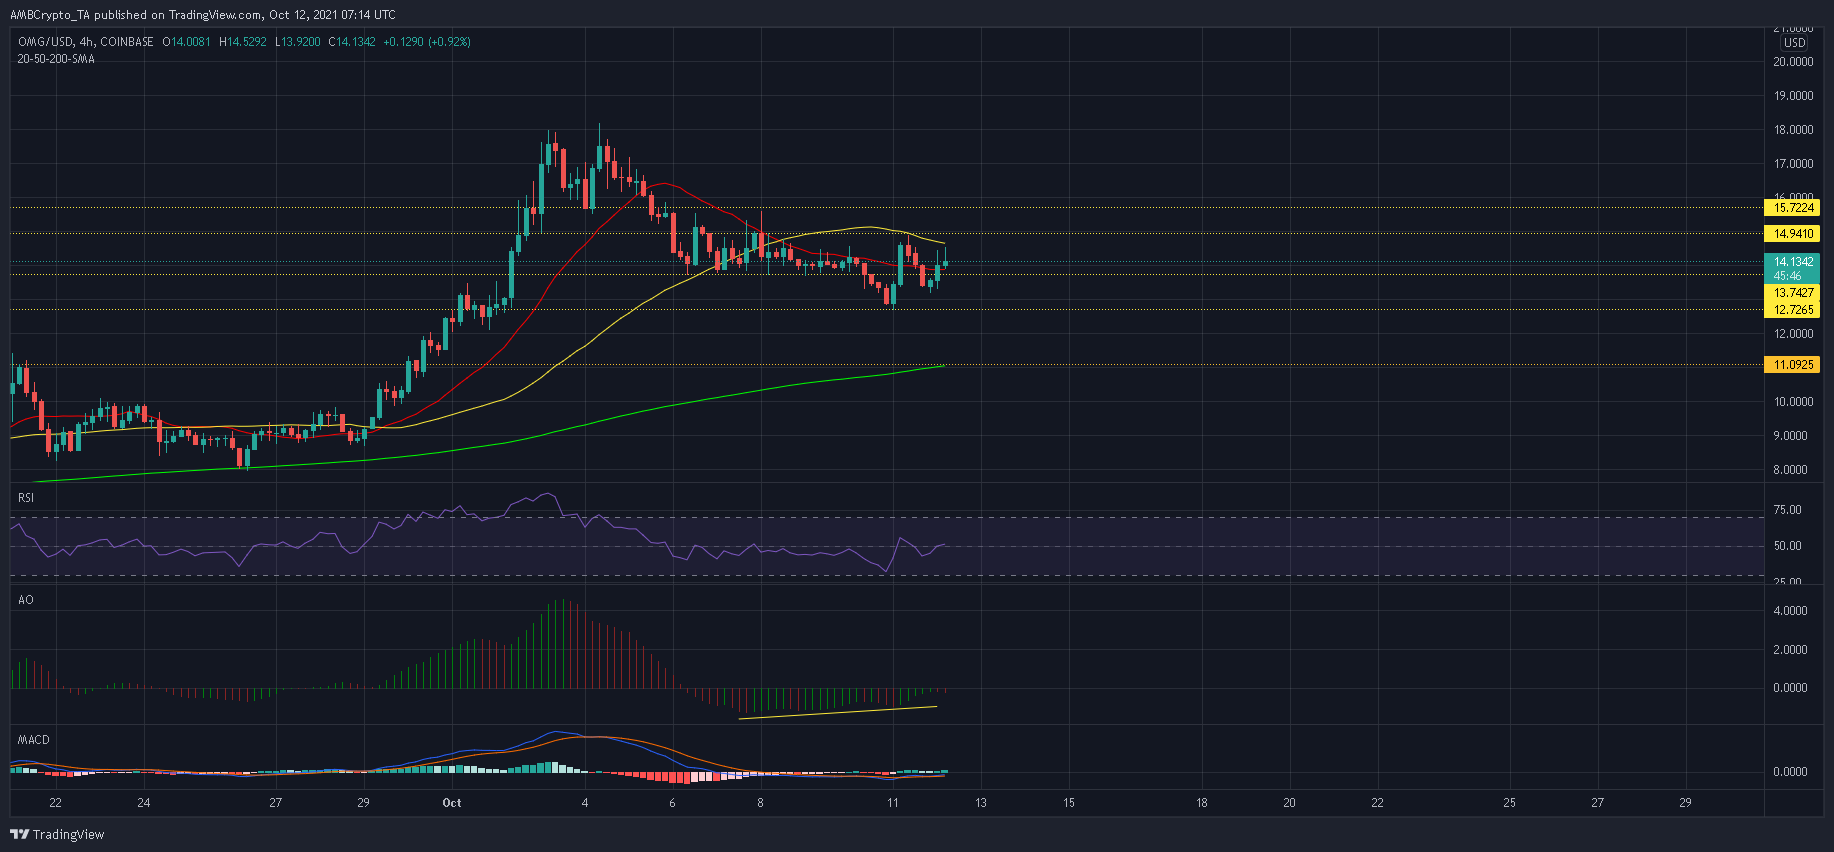Click the yellow AO divergence trendline
This screenshot has width=1834, height=852.
coord(837,712)
